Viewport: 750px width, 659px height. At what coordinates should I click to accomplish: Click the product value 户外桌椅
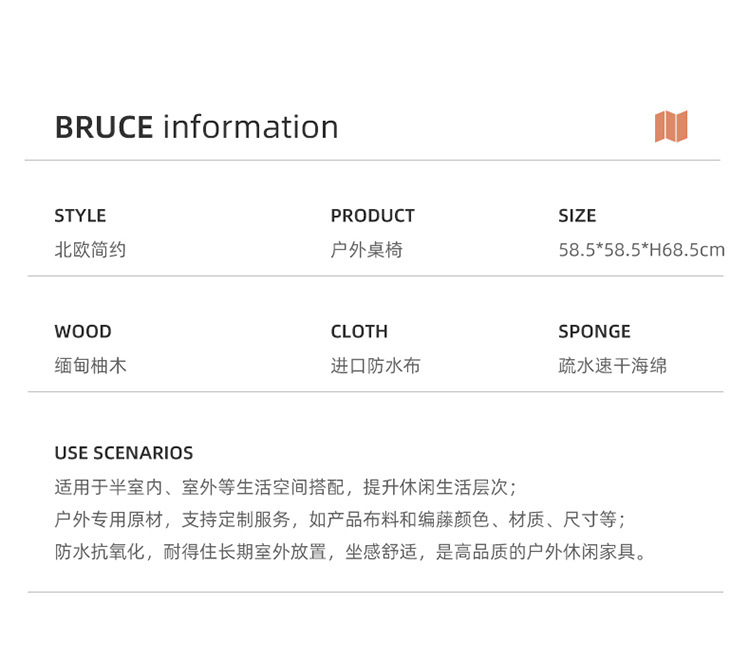[x=366, y=250]
